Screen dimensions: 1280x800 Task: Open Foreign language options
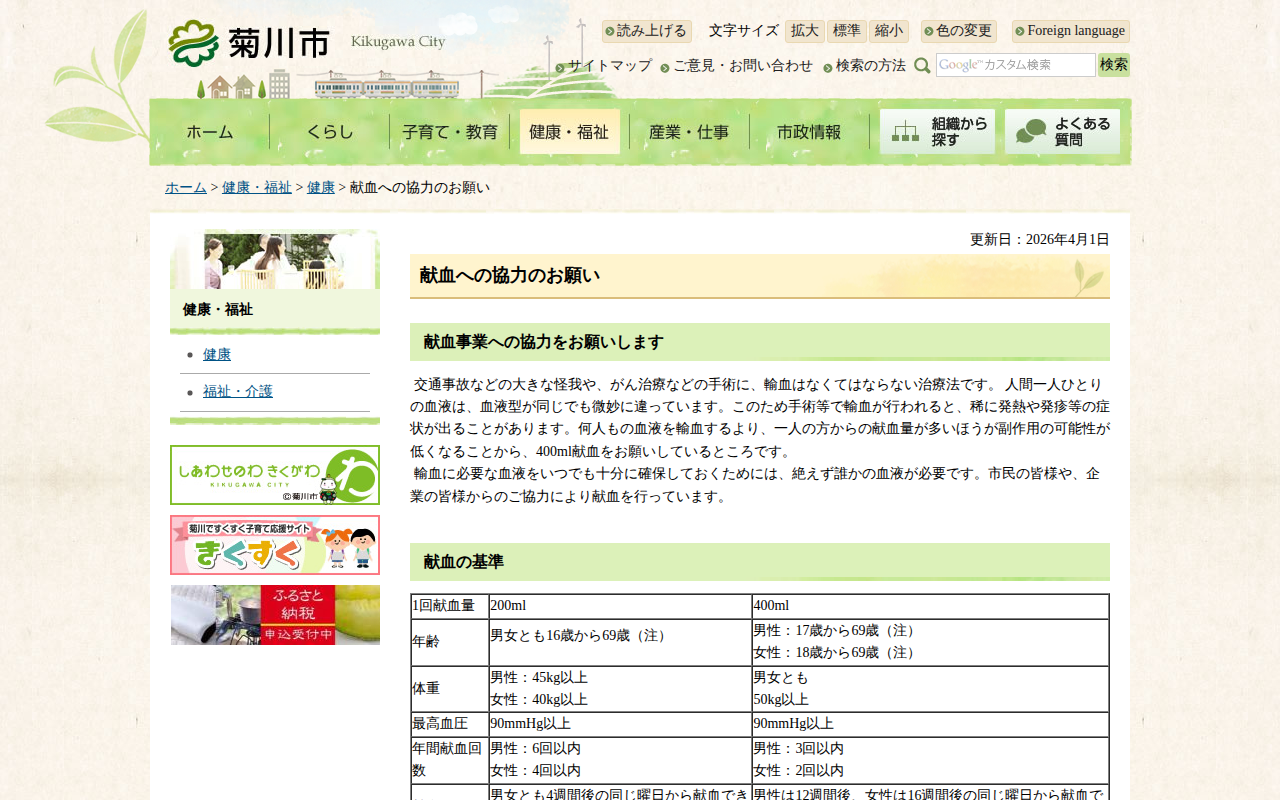click(x=1071, y=31)
